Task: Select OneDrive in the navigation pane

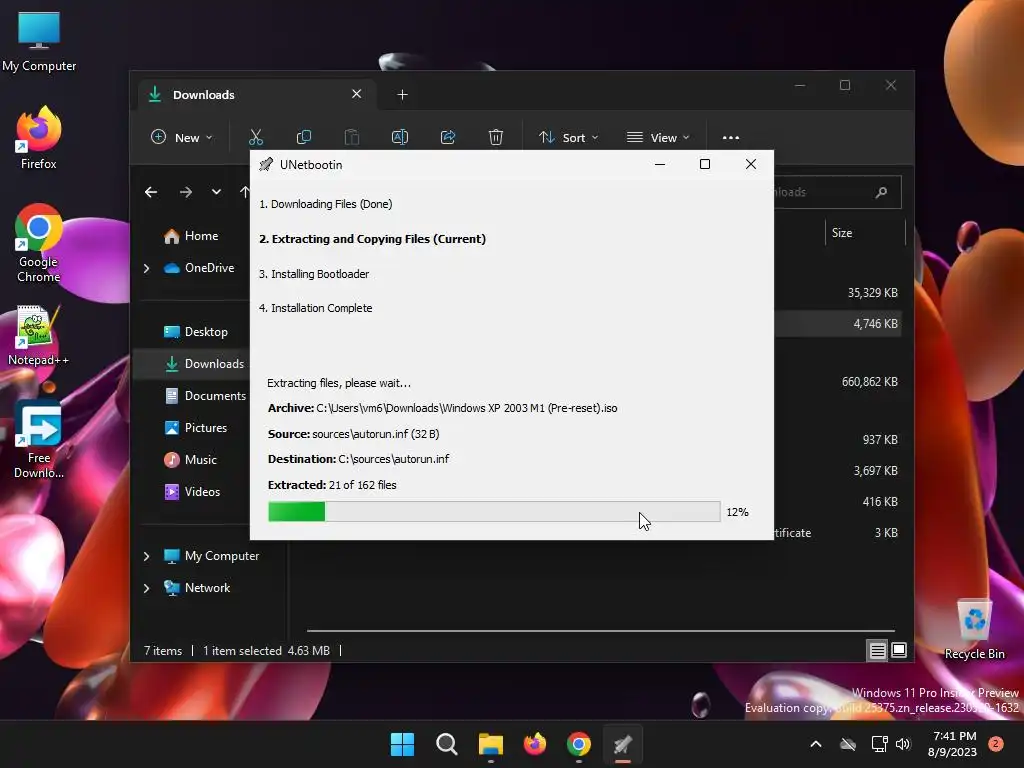Action: pyautogui.click(x=199, y=268)
